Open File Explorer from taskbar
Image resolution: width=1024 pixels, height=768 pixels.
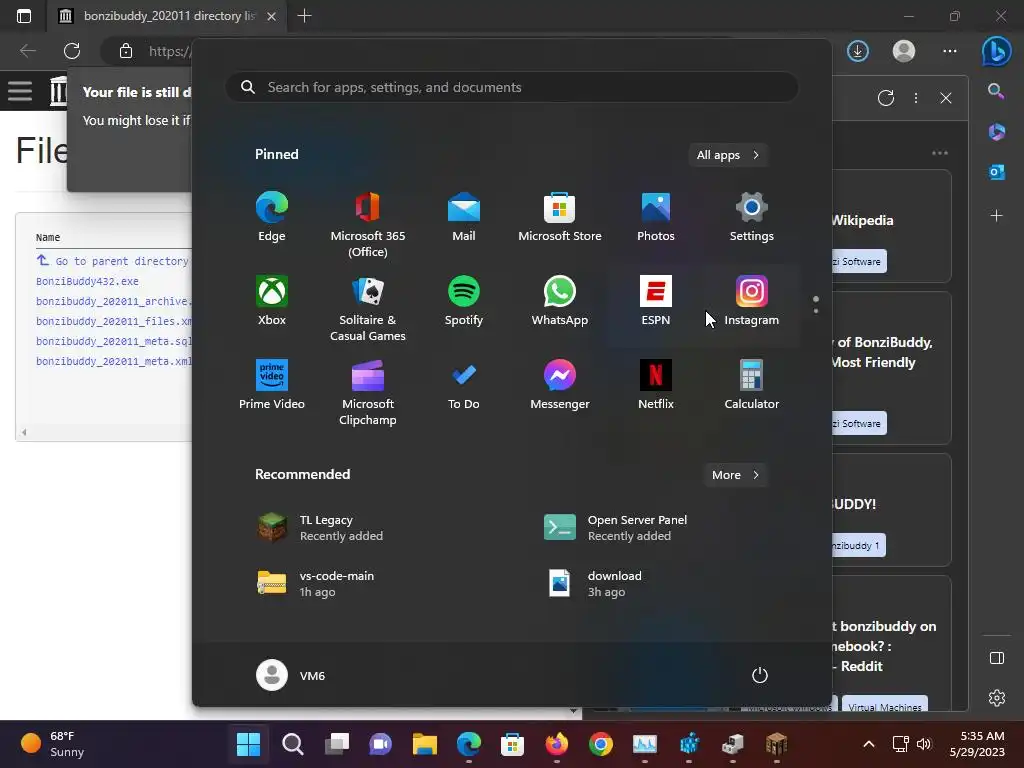pyautogui.click(x=424, y=744)
